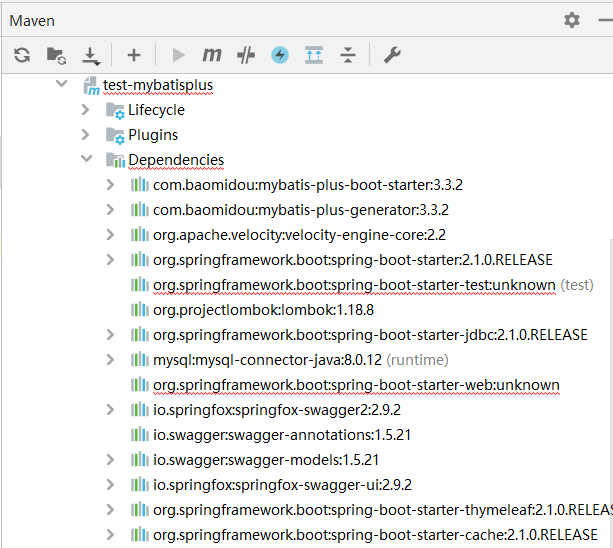Screen dimensions: 613x548
Task: Click library icon beside spring-boot-starter-test:unknown
Action: pos(140,285)
